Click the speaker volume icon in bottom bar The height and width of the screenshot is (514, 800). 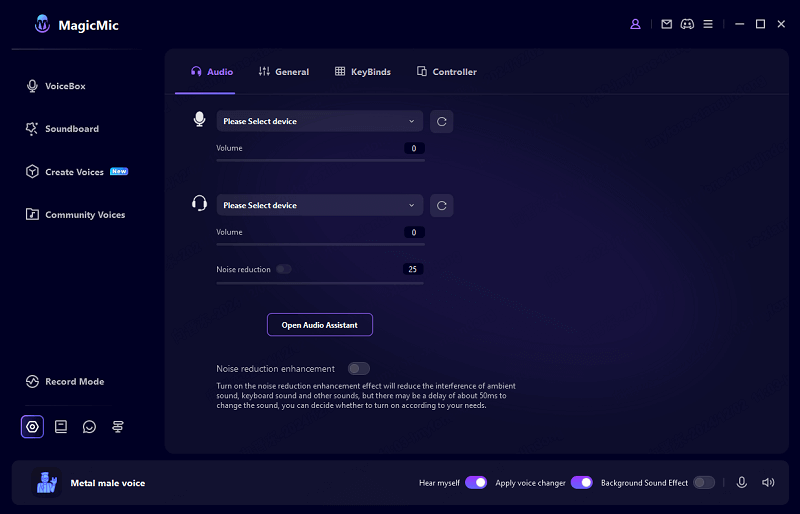click(768, 482)
